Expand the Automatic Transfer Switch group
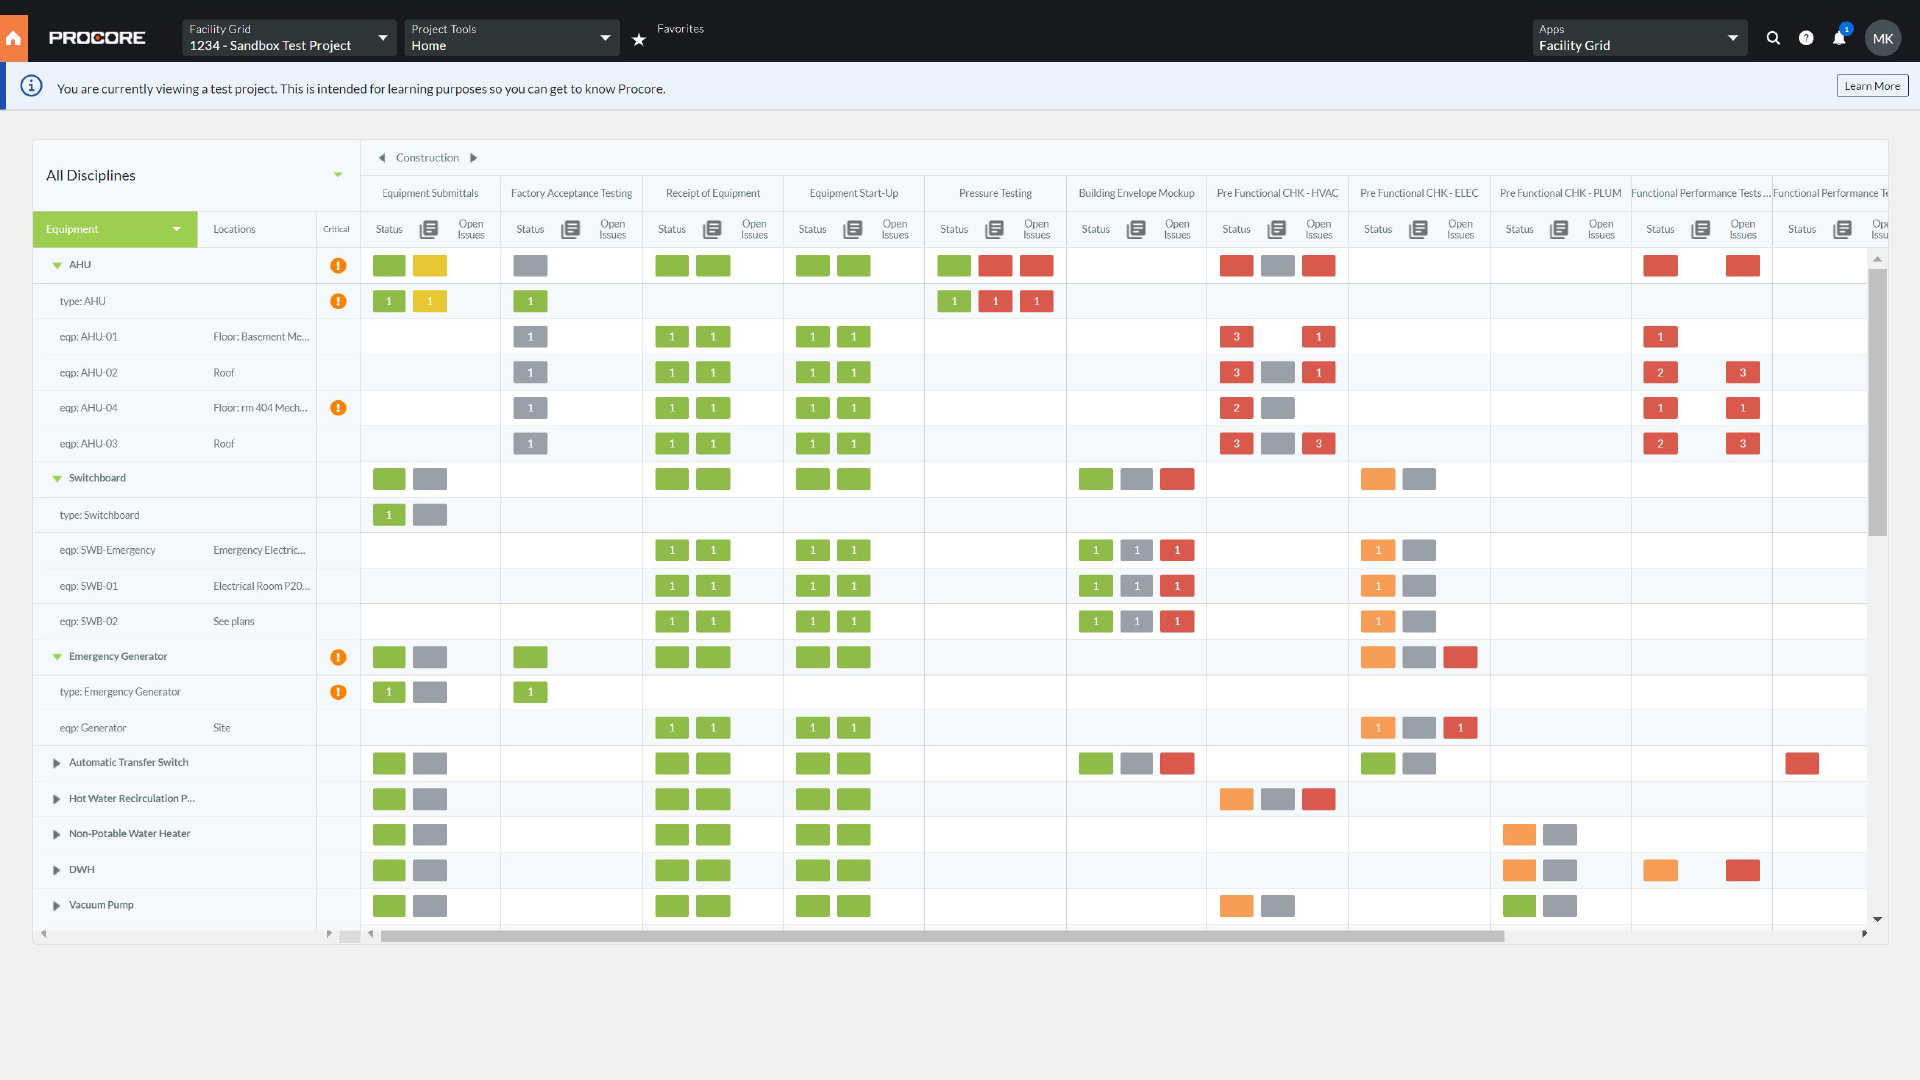 pyautogui.click(x=57, y=763)
